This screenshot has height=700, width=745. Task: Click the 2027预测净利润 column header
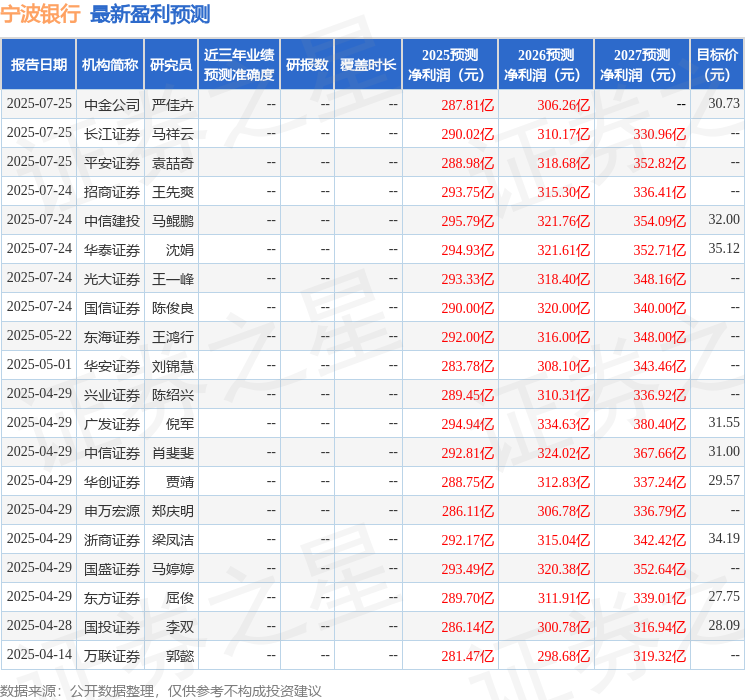pyautogui.click(x=642, y=65)
